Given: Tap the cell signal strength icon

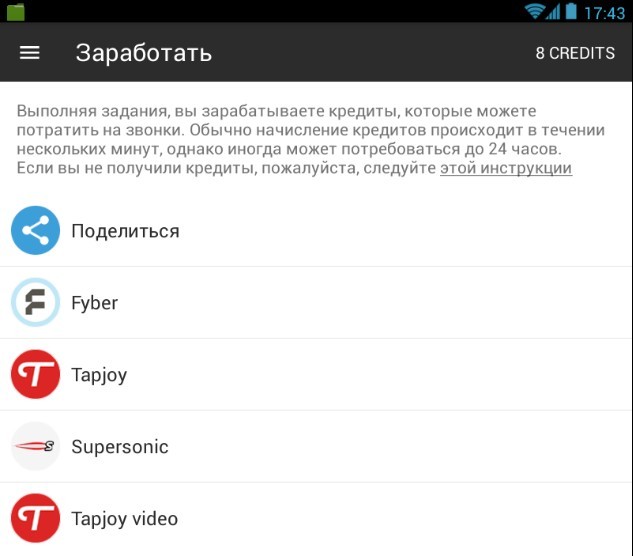Looking at the screenshot, I should (x=553, y=11).
